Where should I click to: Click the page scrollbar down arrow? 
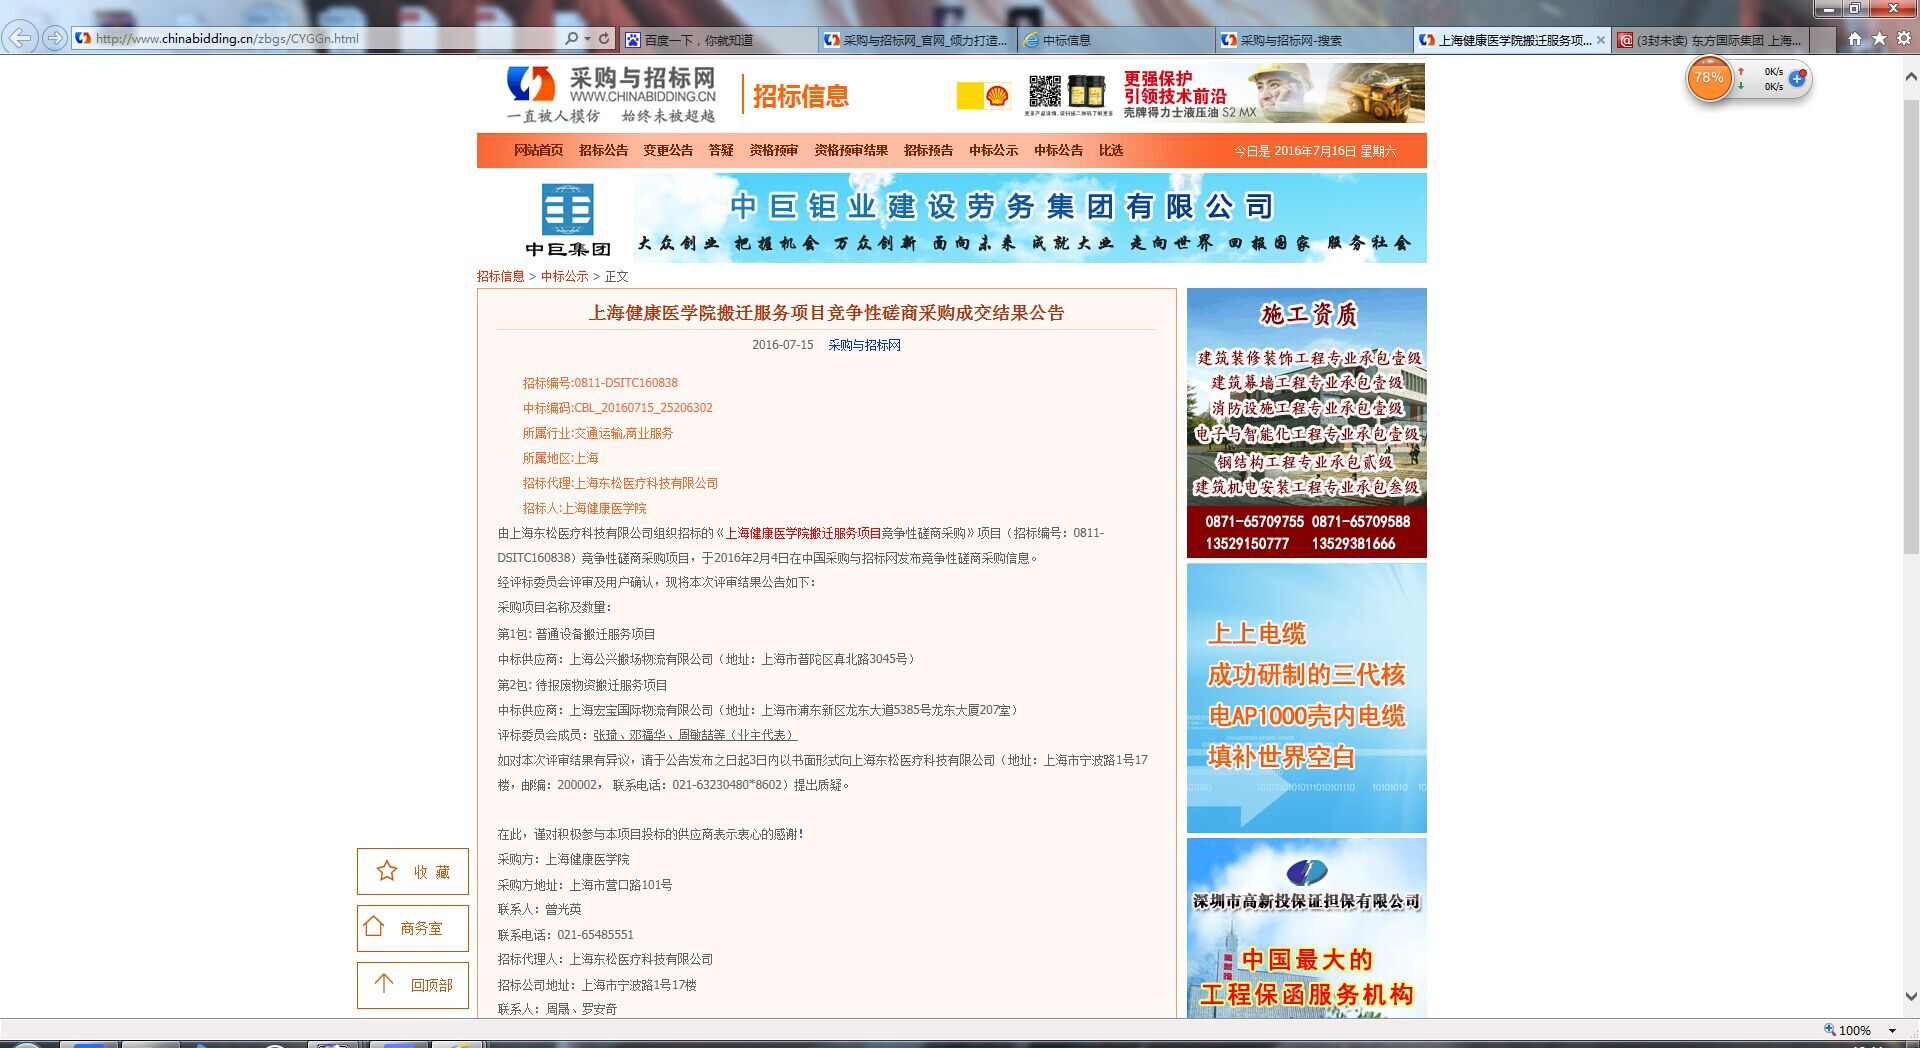1911,997
